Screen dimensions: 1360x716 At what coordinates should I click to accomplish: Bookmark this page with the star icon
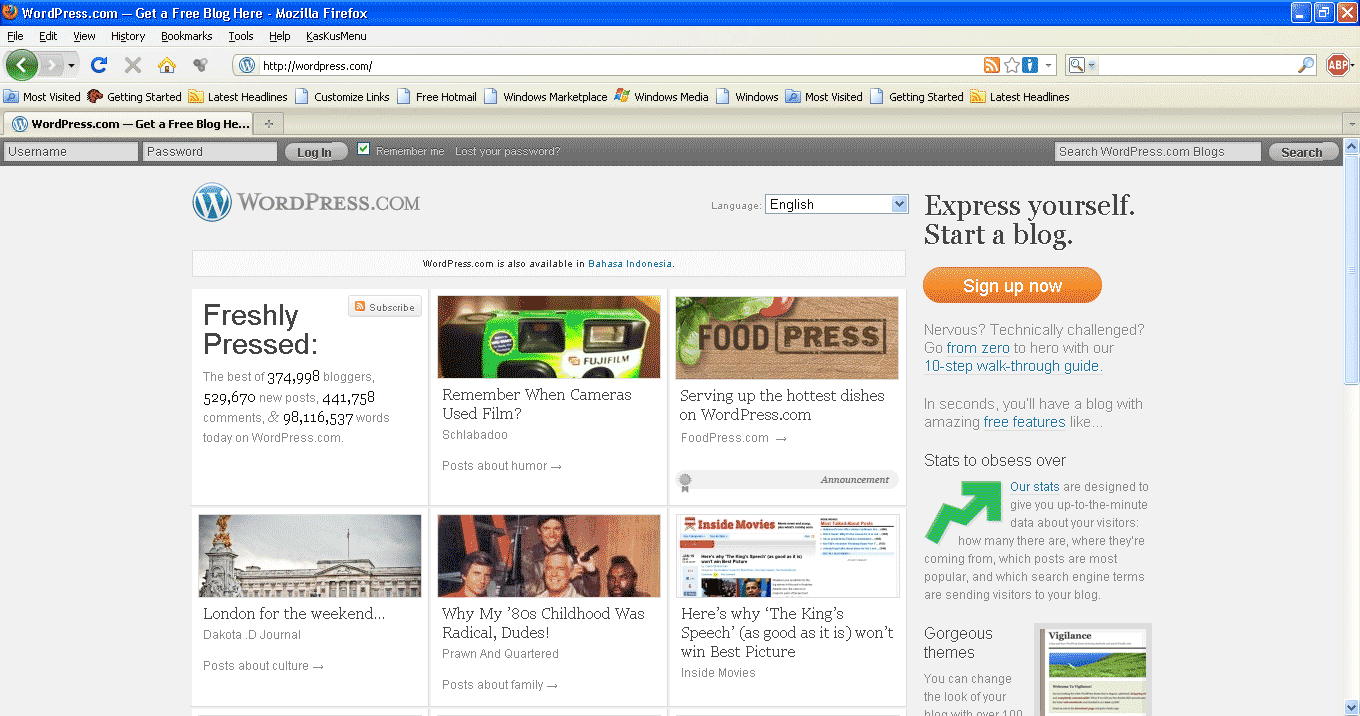coord(1011,65)
